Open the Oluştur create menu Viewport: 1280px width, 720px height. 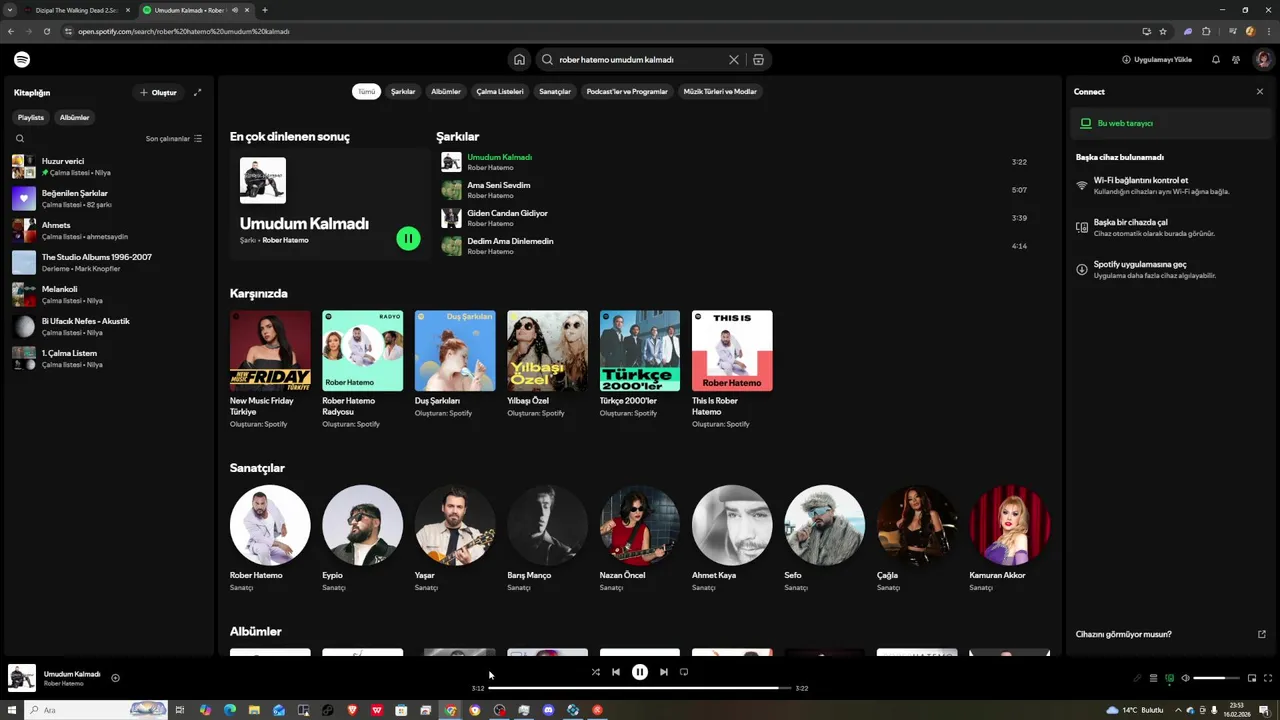(x=158, y=92)
